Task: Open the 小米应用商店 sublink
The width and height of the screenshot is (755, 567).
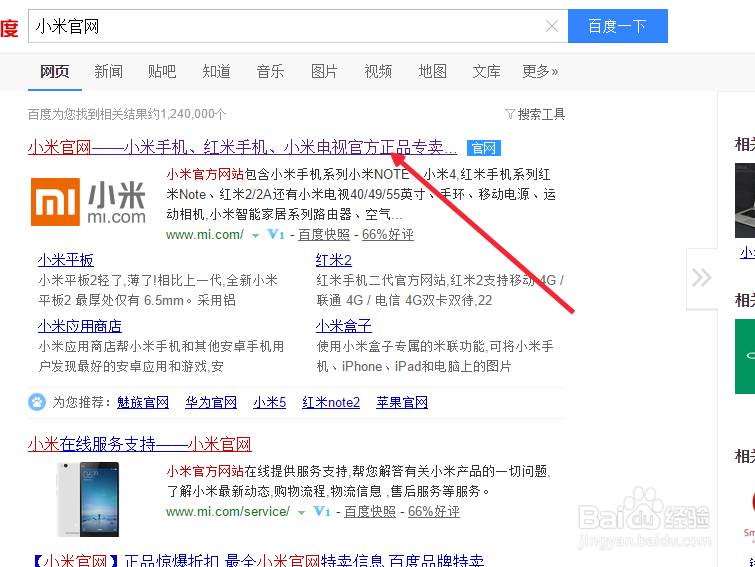Action: [x=79, y=326]
